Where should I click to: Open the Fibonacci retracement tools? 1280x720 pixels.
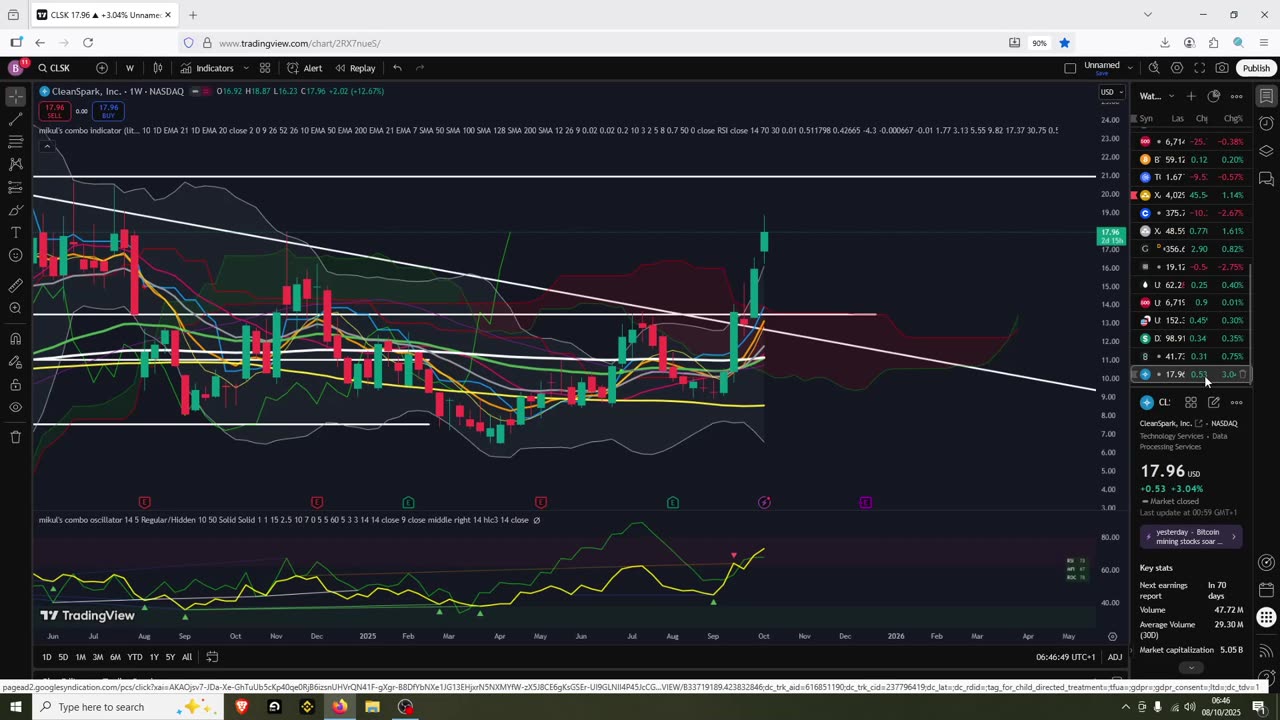(x=15, y=142)
